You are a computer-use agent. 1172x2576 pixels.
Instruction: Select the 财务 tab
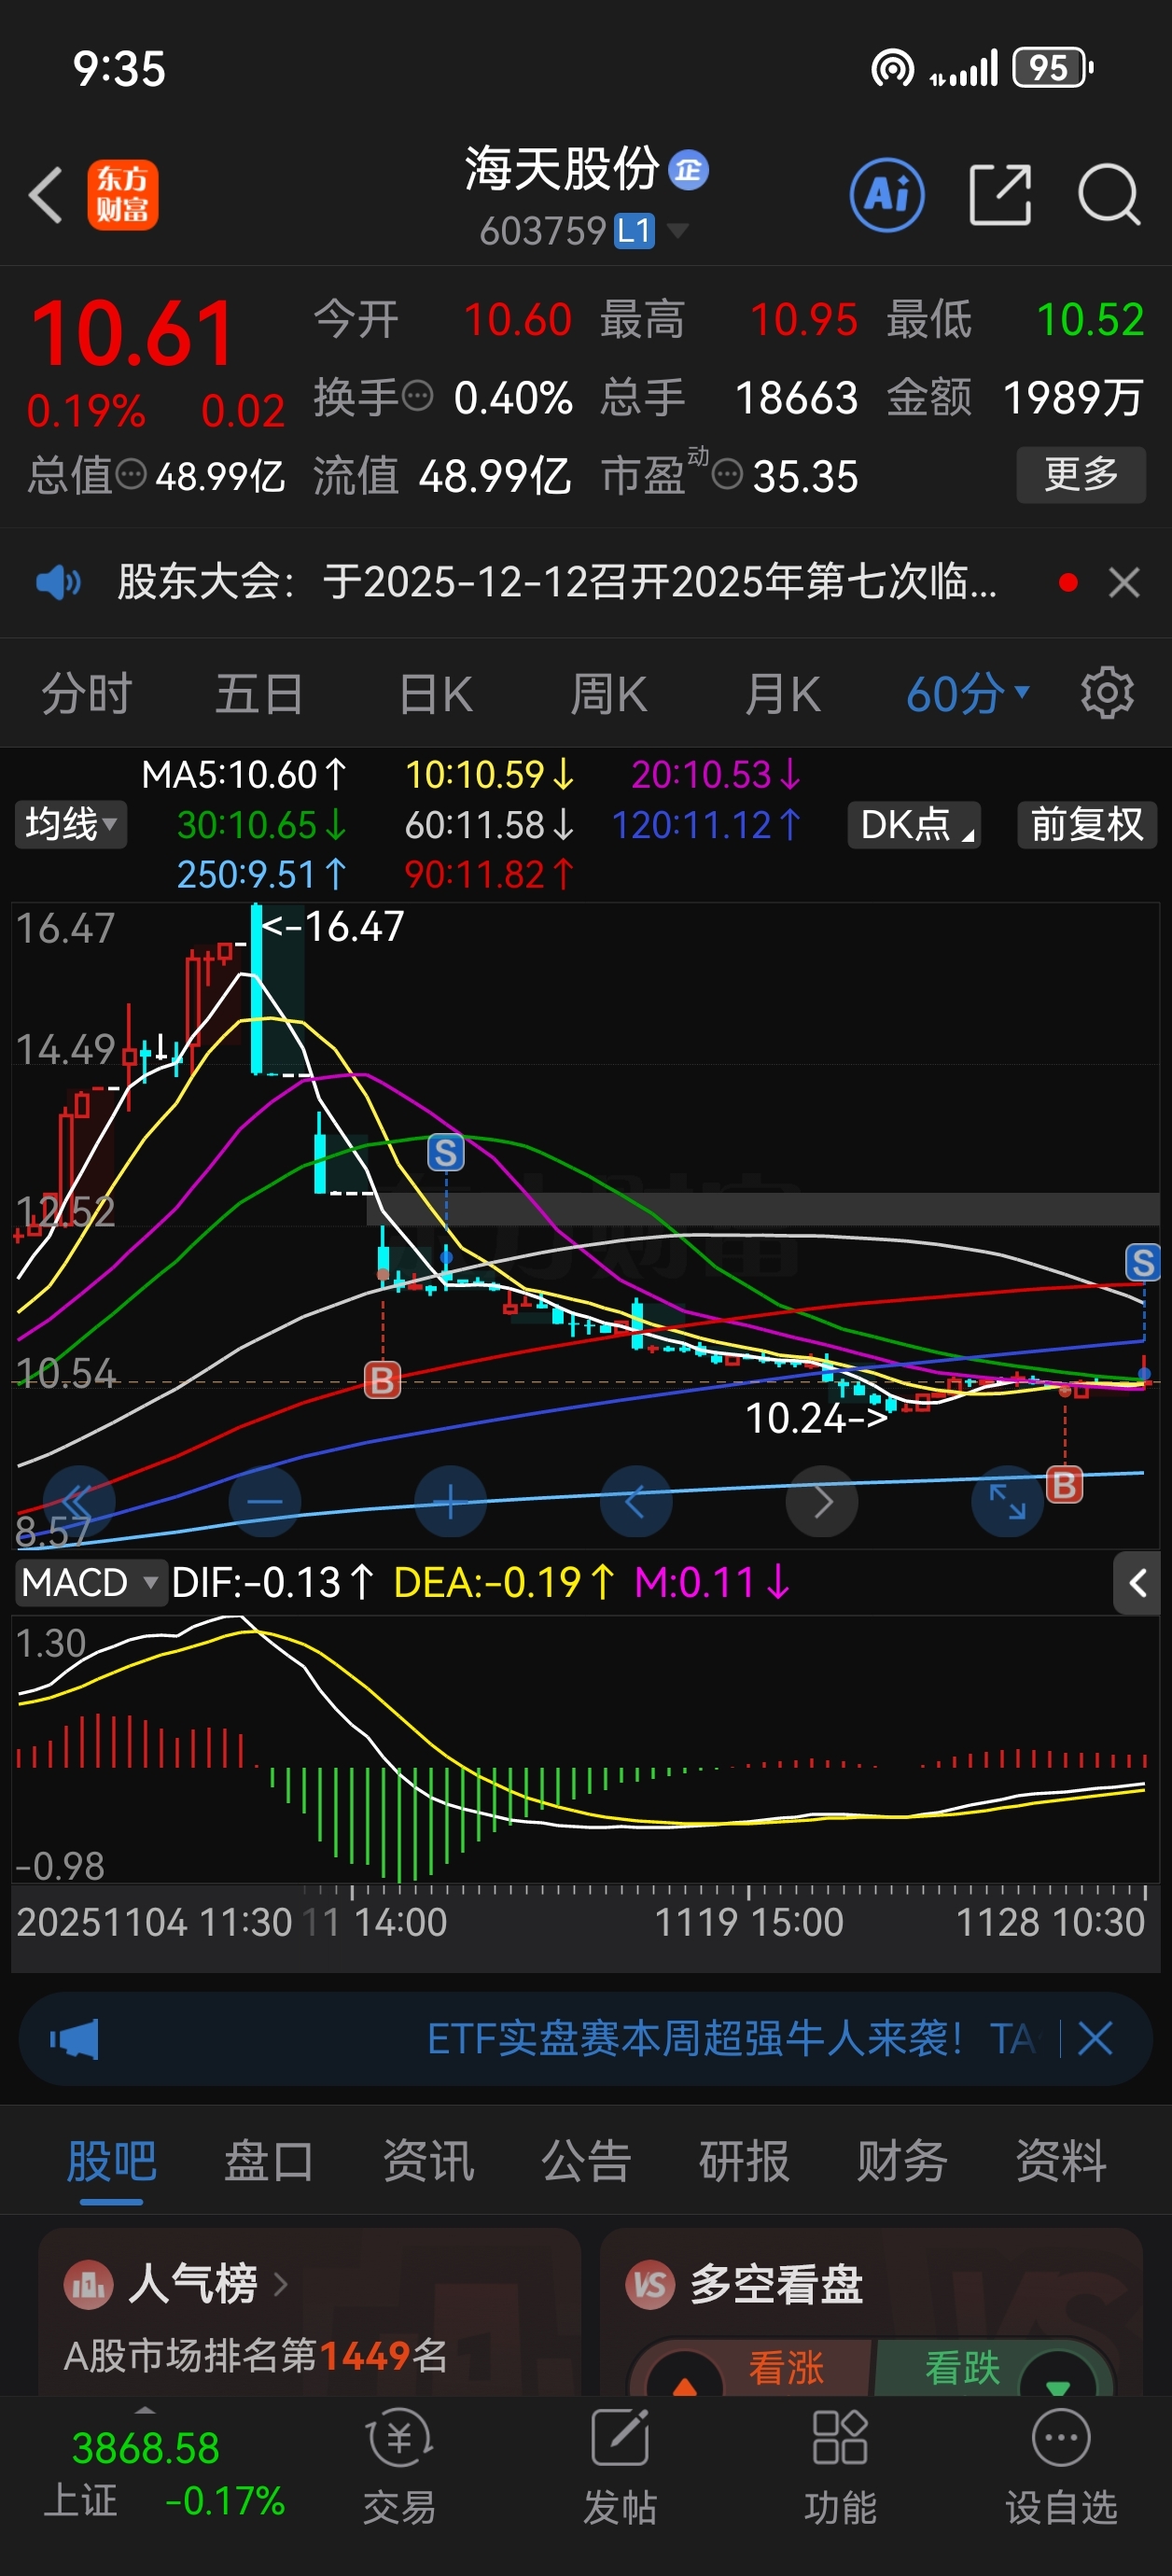point(902,2161)
